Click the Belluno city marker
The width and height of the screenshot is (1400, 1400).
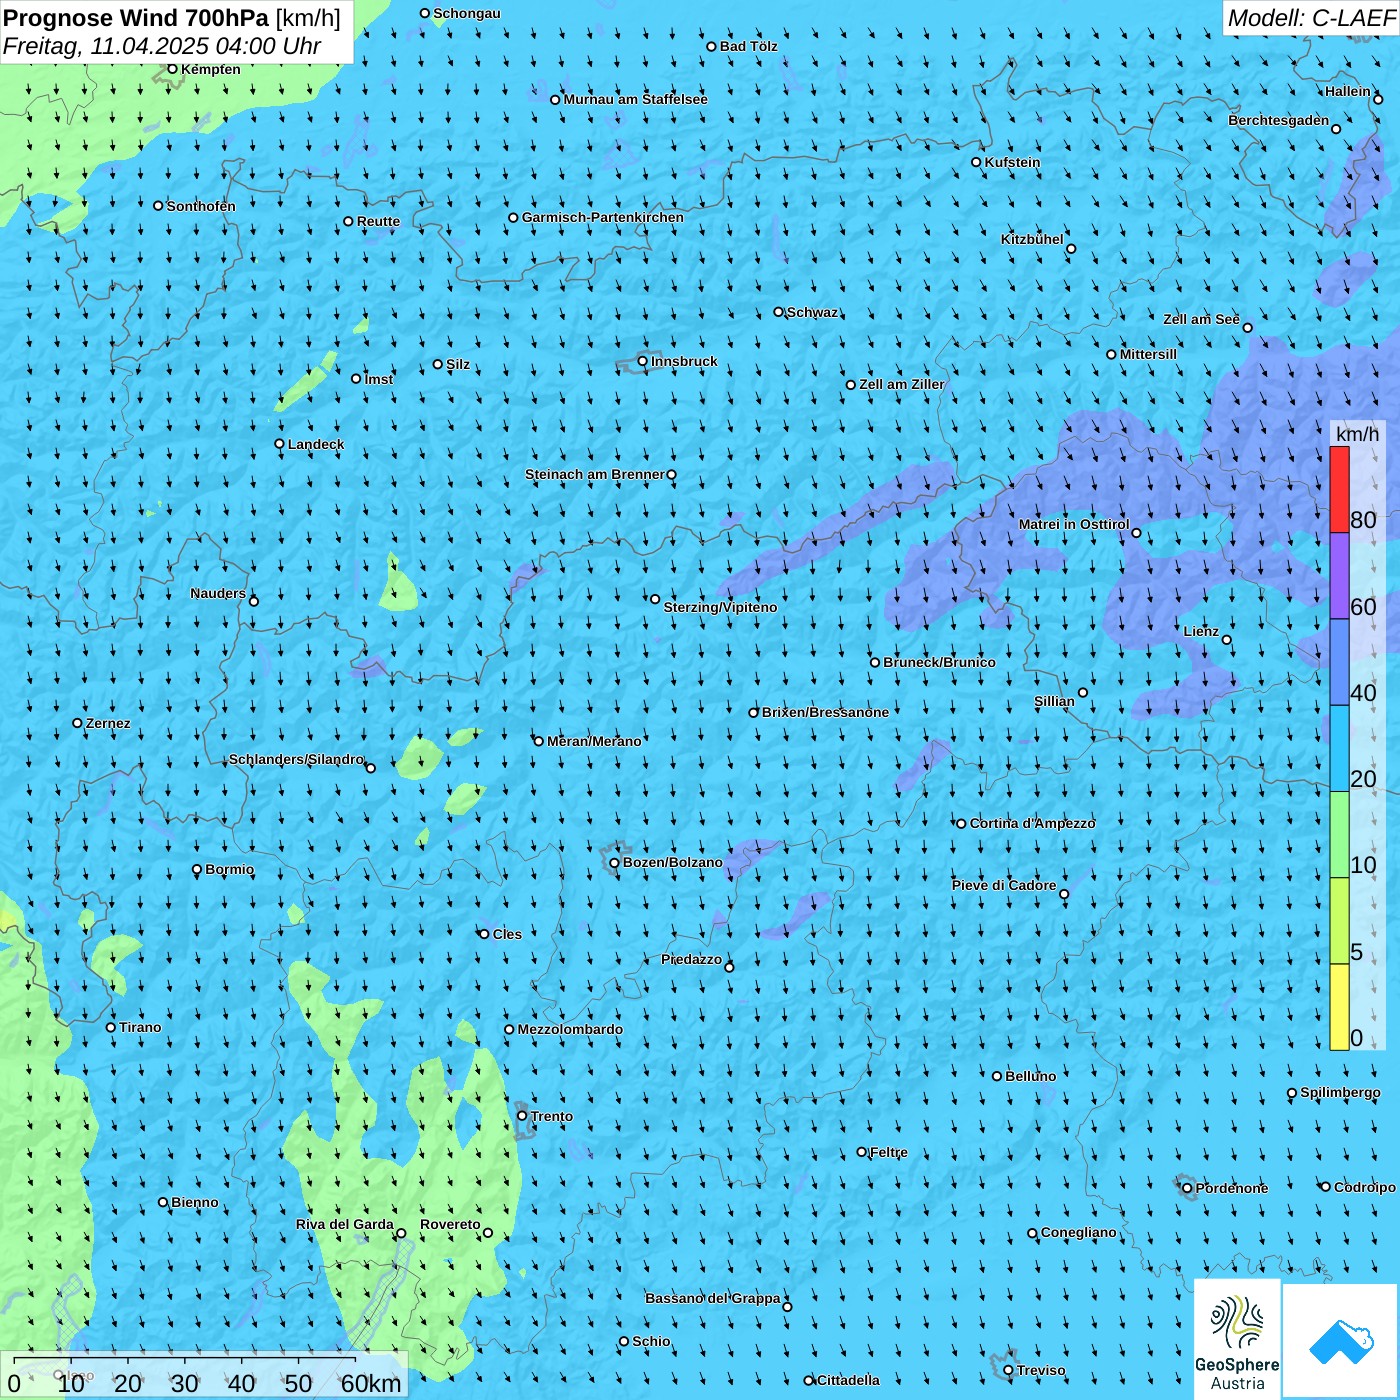coord(997,1076)
